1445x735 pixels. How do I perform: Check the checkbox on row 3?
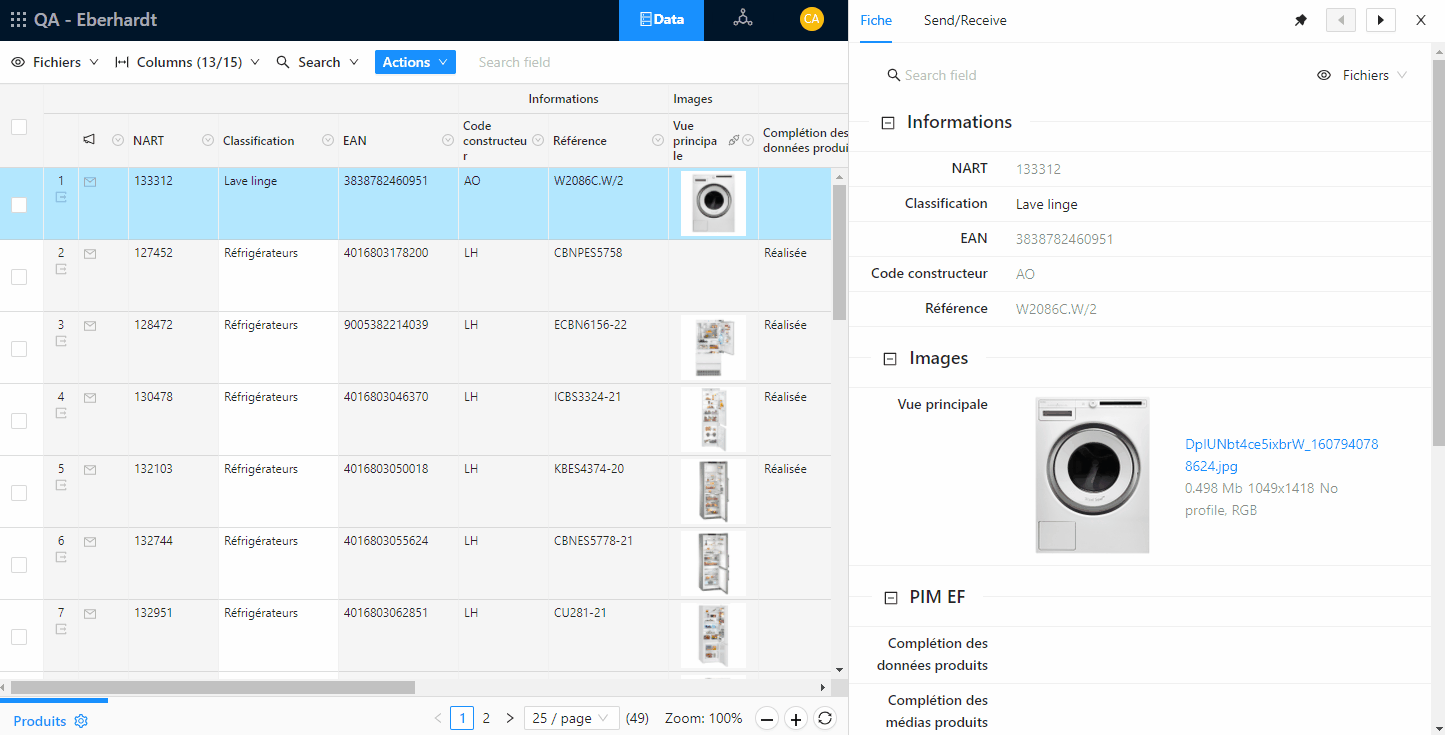tap(17, 349)
